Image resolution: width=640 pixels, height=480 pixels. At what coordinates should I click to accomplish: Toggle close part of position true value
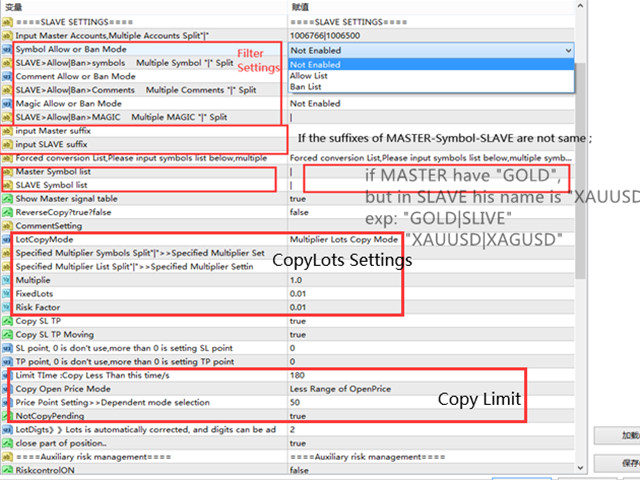point(298,443)
